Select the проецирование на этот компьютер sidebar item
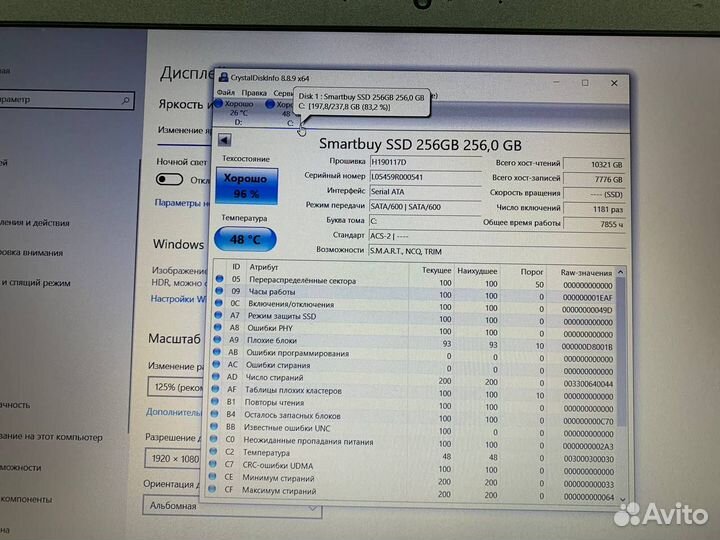Viewport: 720px width, 540px height. (51, 437)
